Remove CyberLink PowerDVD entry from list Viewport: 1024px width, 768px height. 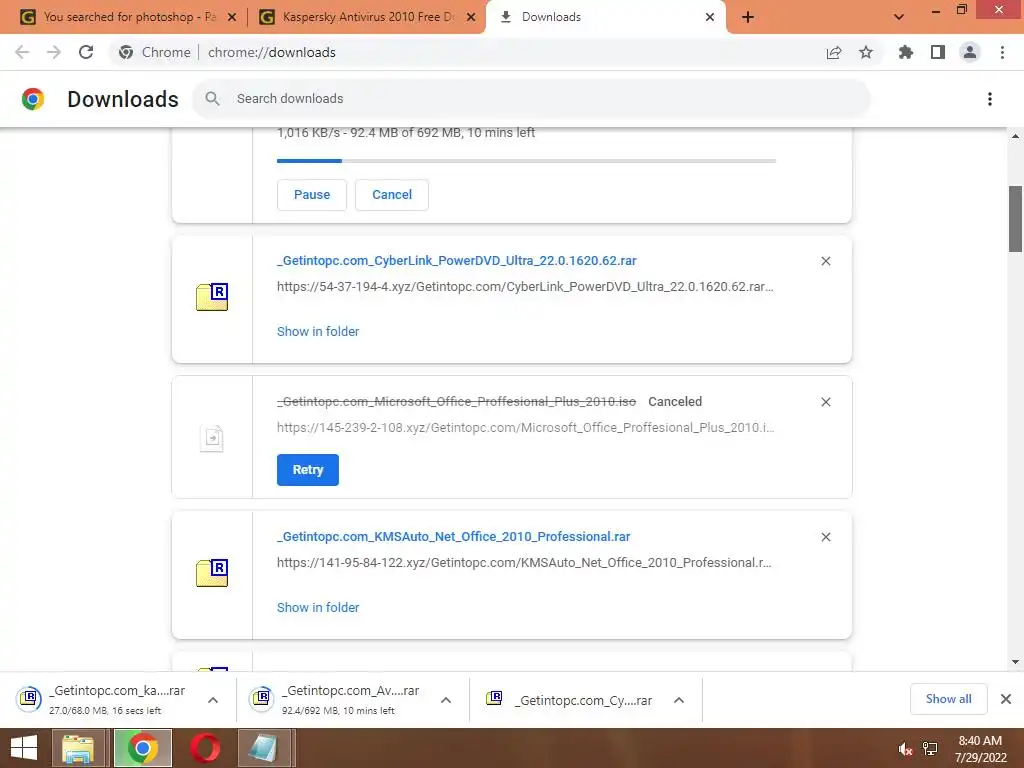coord(826,261)
